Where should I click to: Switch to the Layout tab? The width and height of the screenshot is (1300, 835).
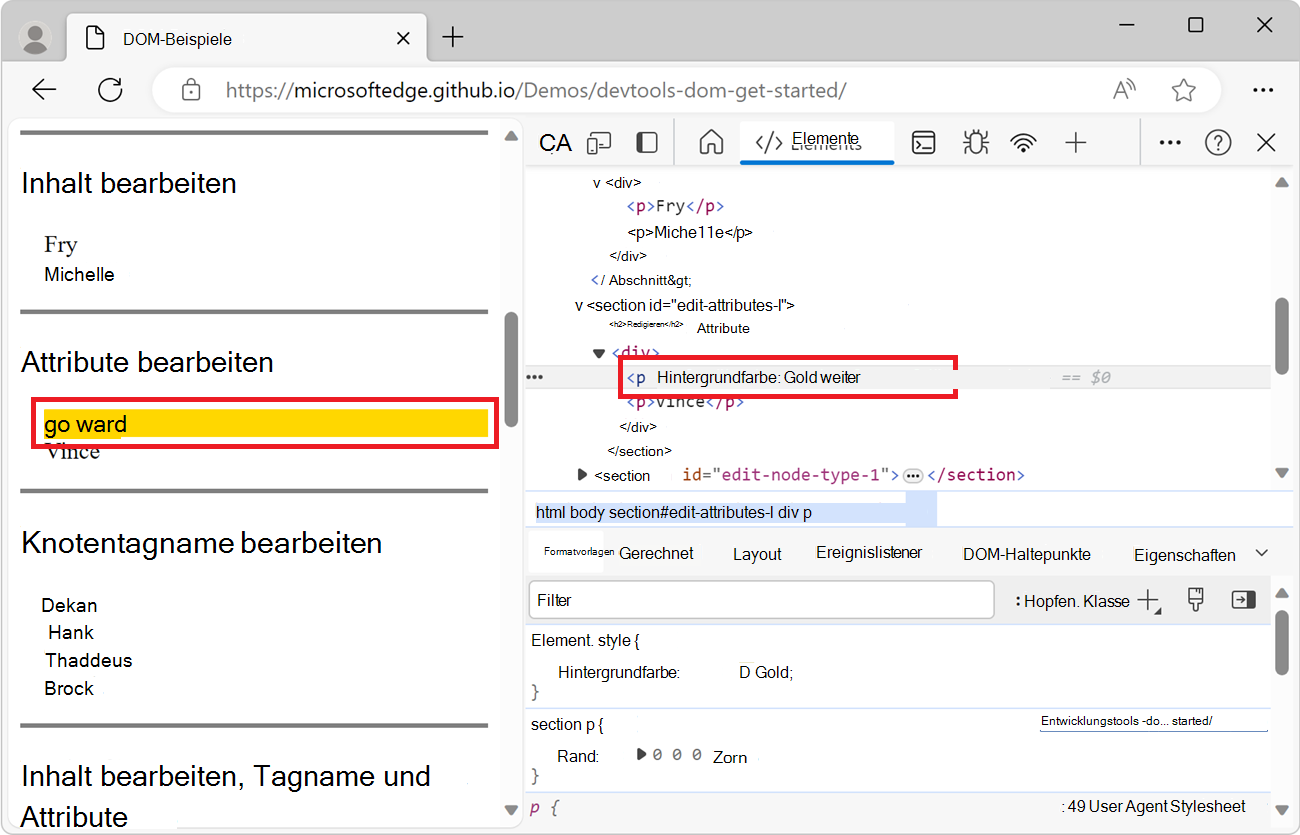pos(757,554)
